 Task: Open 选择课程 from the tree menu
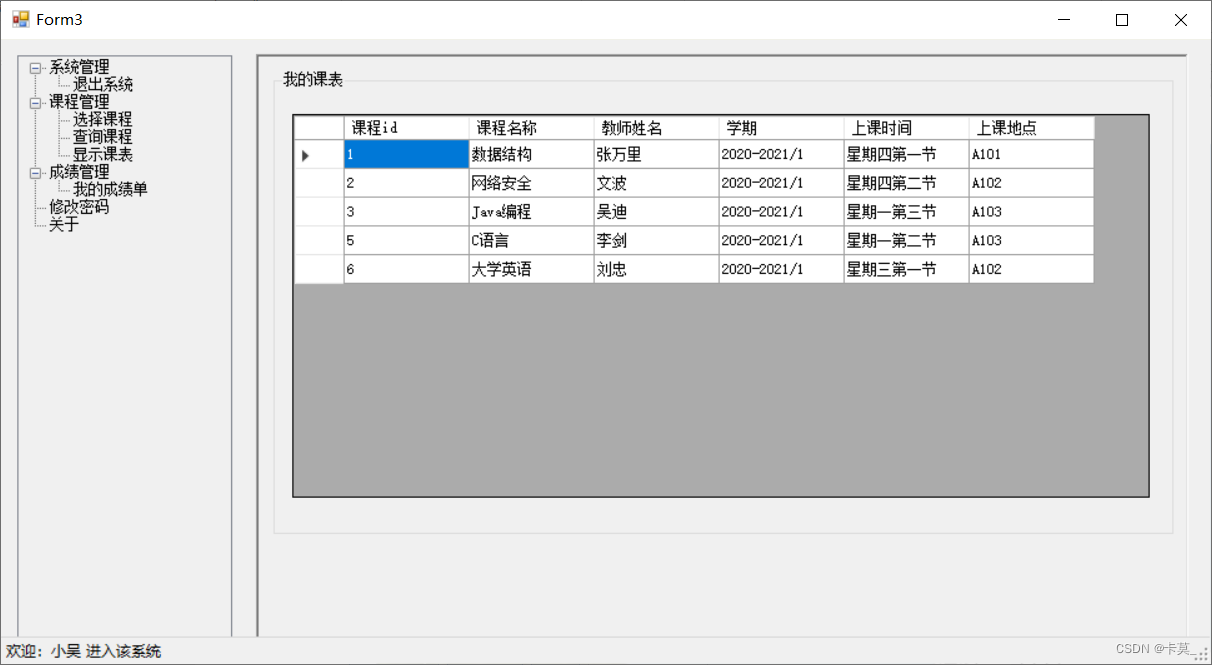(x=104, y=118)
